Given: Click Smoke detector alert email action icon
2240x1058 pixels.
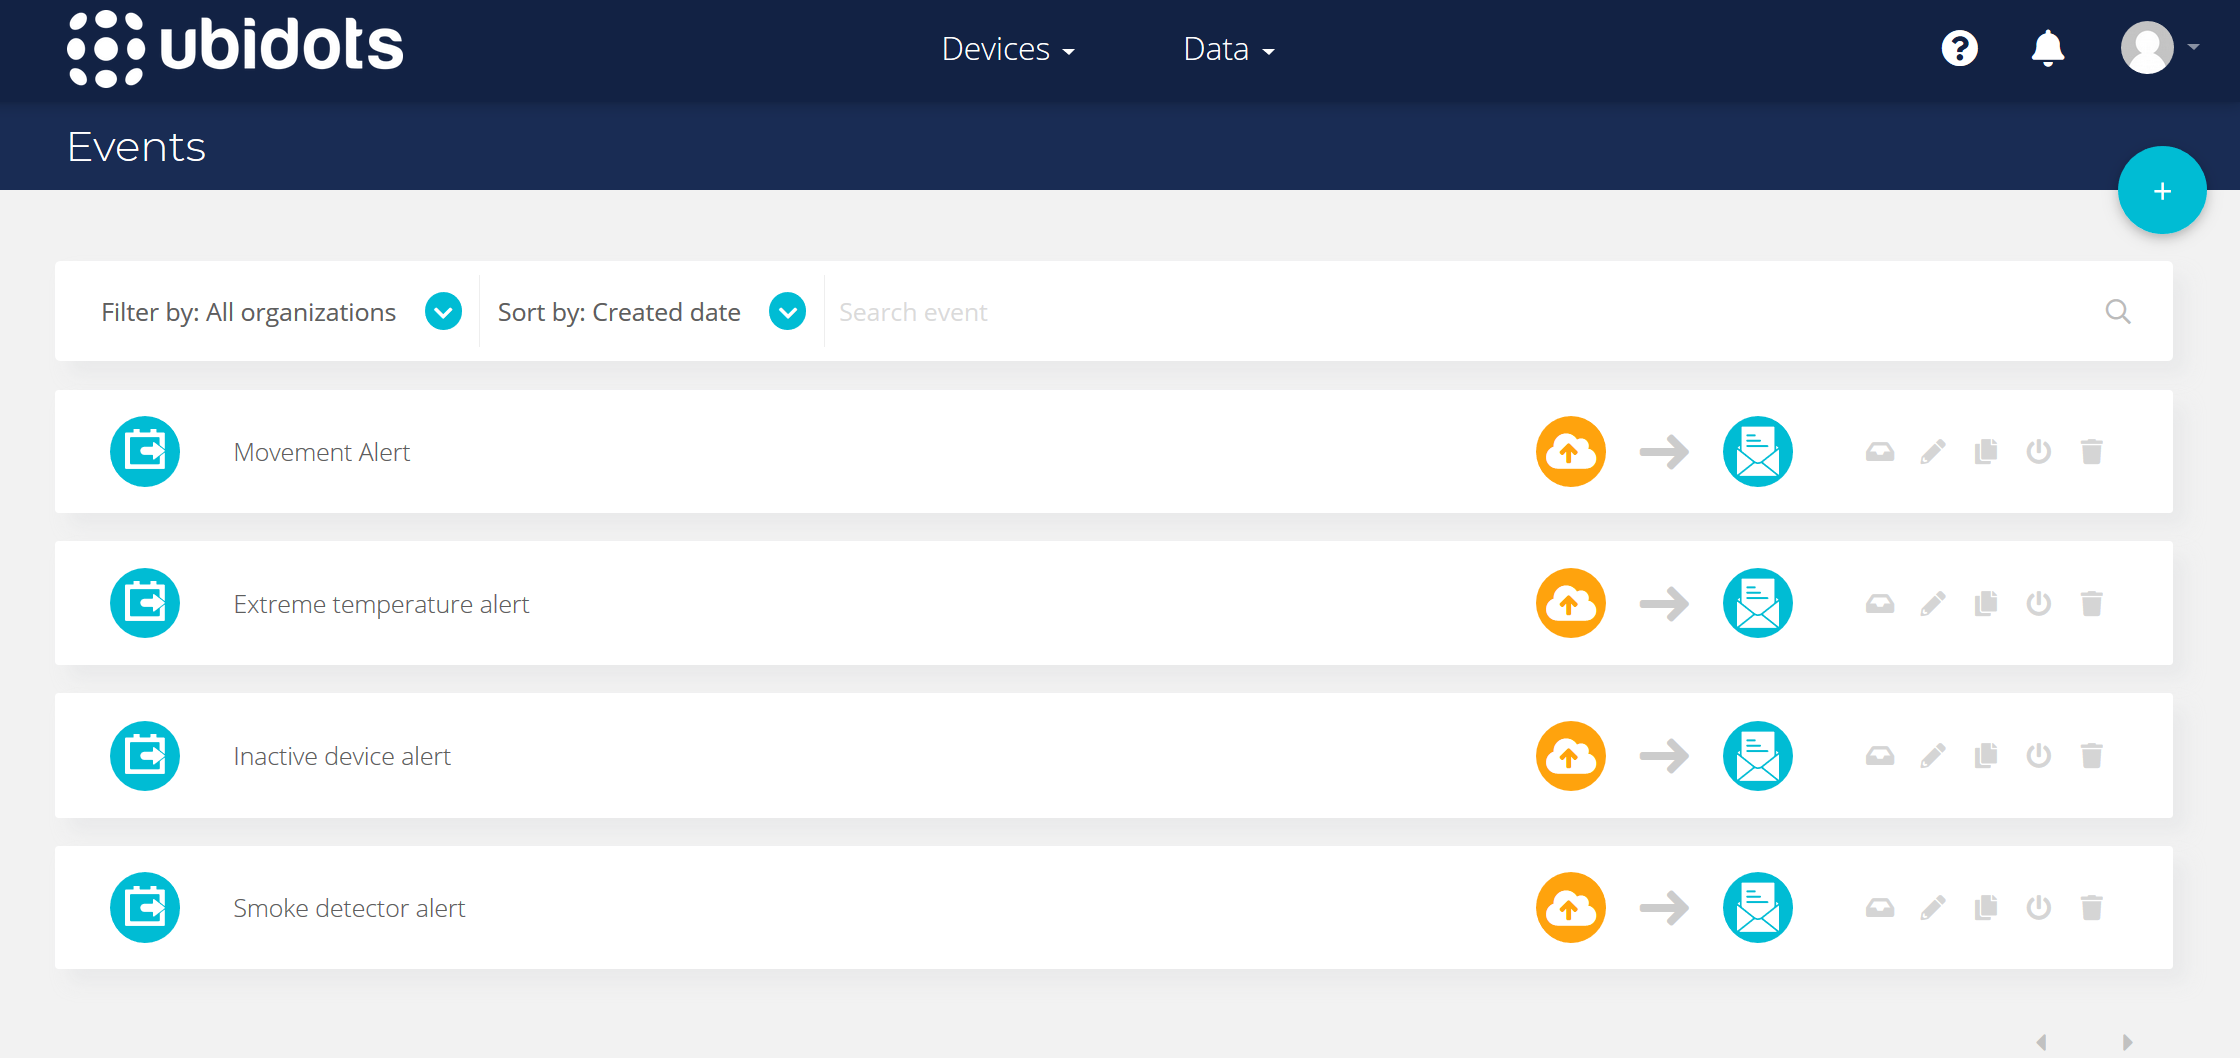Looking at the screenshot, I should (x=1758, y=907).
